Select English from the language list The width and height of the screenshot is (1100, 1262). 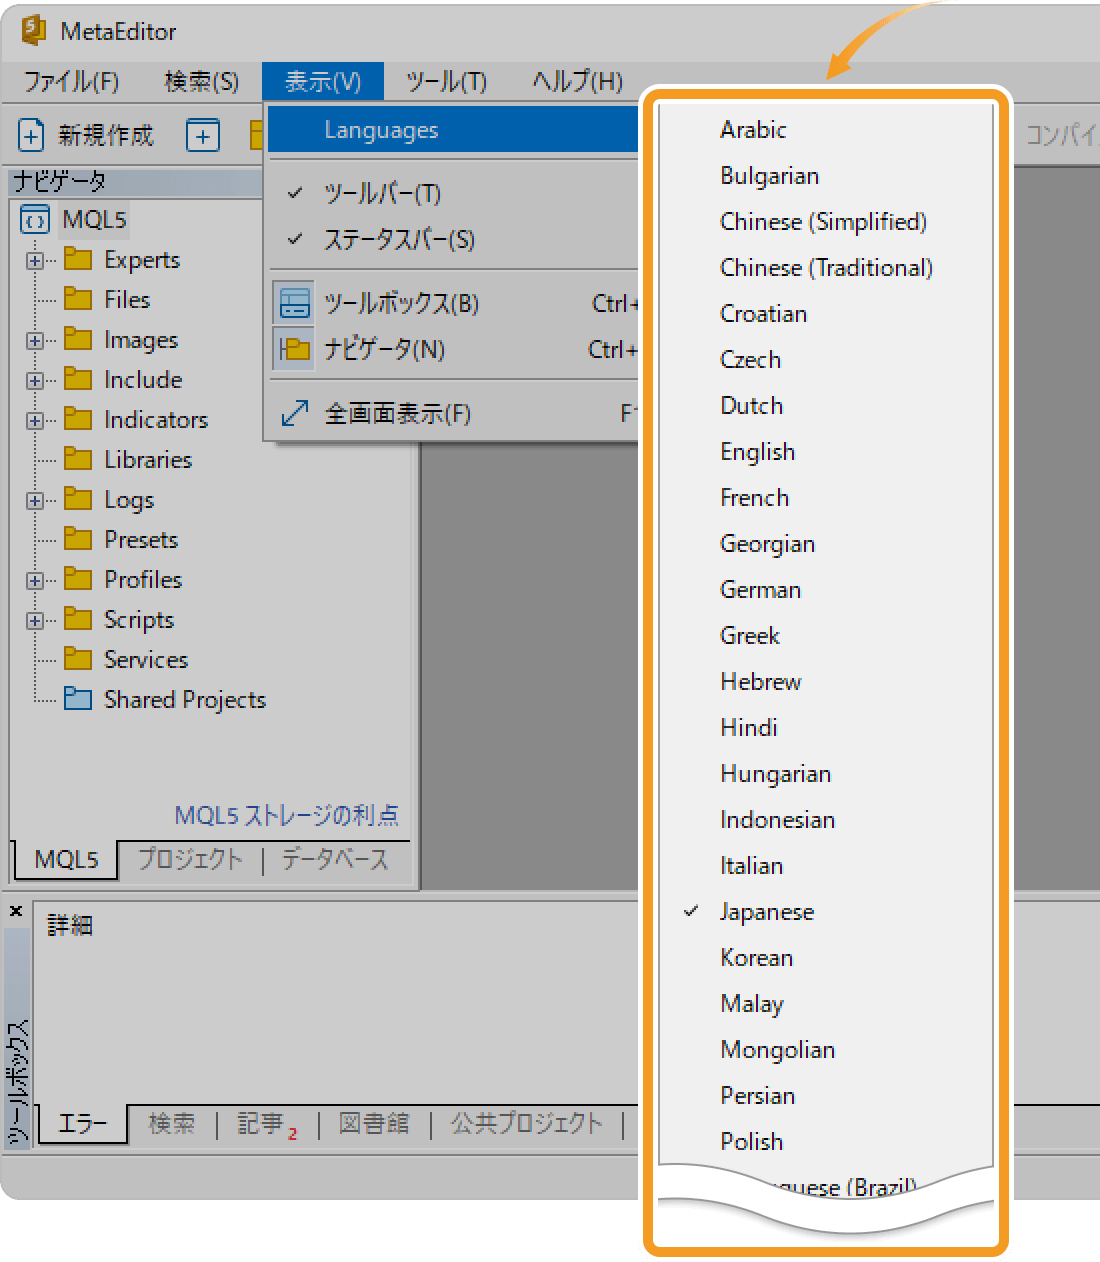click(x=825, y=452)
